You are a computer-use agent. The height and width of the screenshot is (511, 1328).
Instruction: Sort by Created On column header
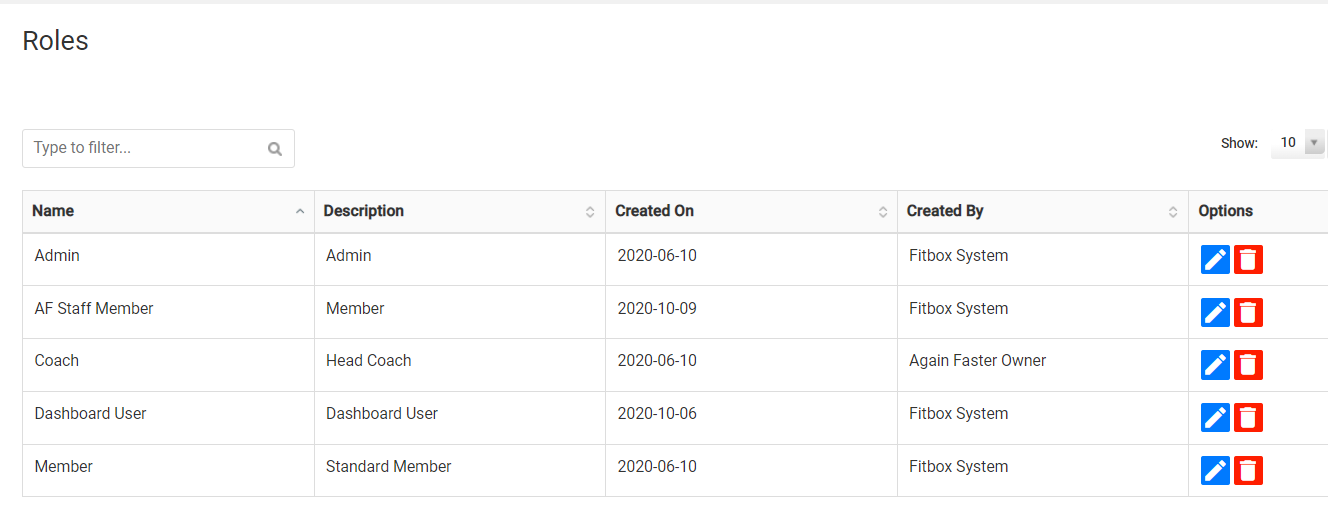[751, 211]
